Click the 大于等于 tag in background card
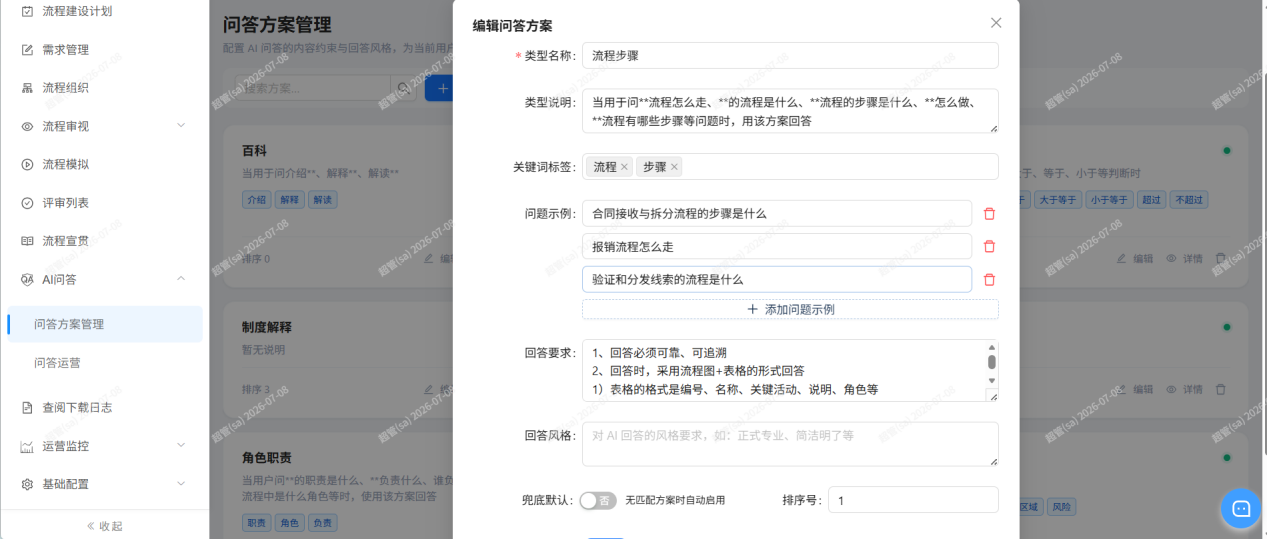Image resolution: width=1267 pixels, height=539 pixels. [1057, 200]
